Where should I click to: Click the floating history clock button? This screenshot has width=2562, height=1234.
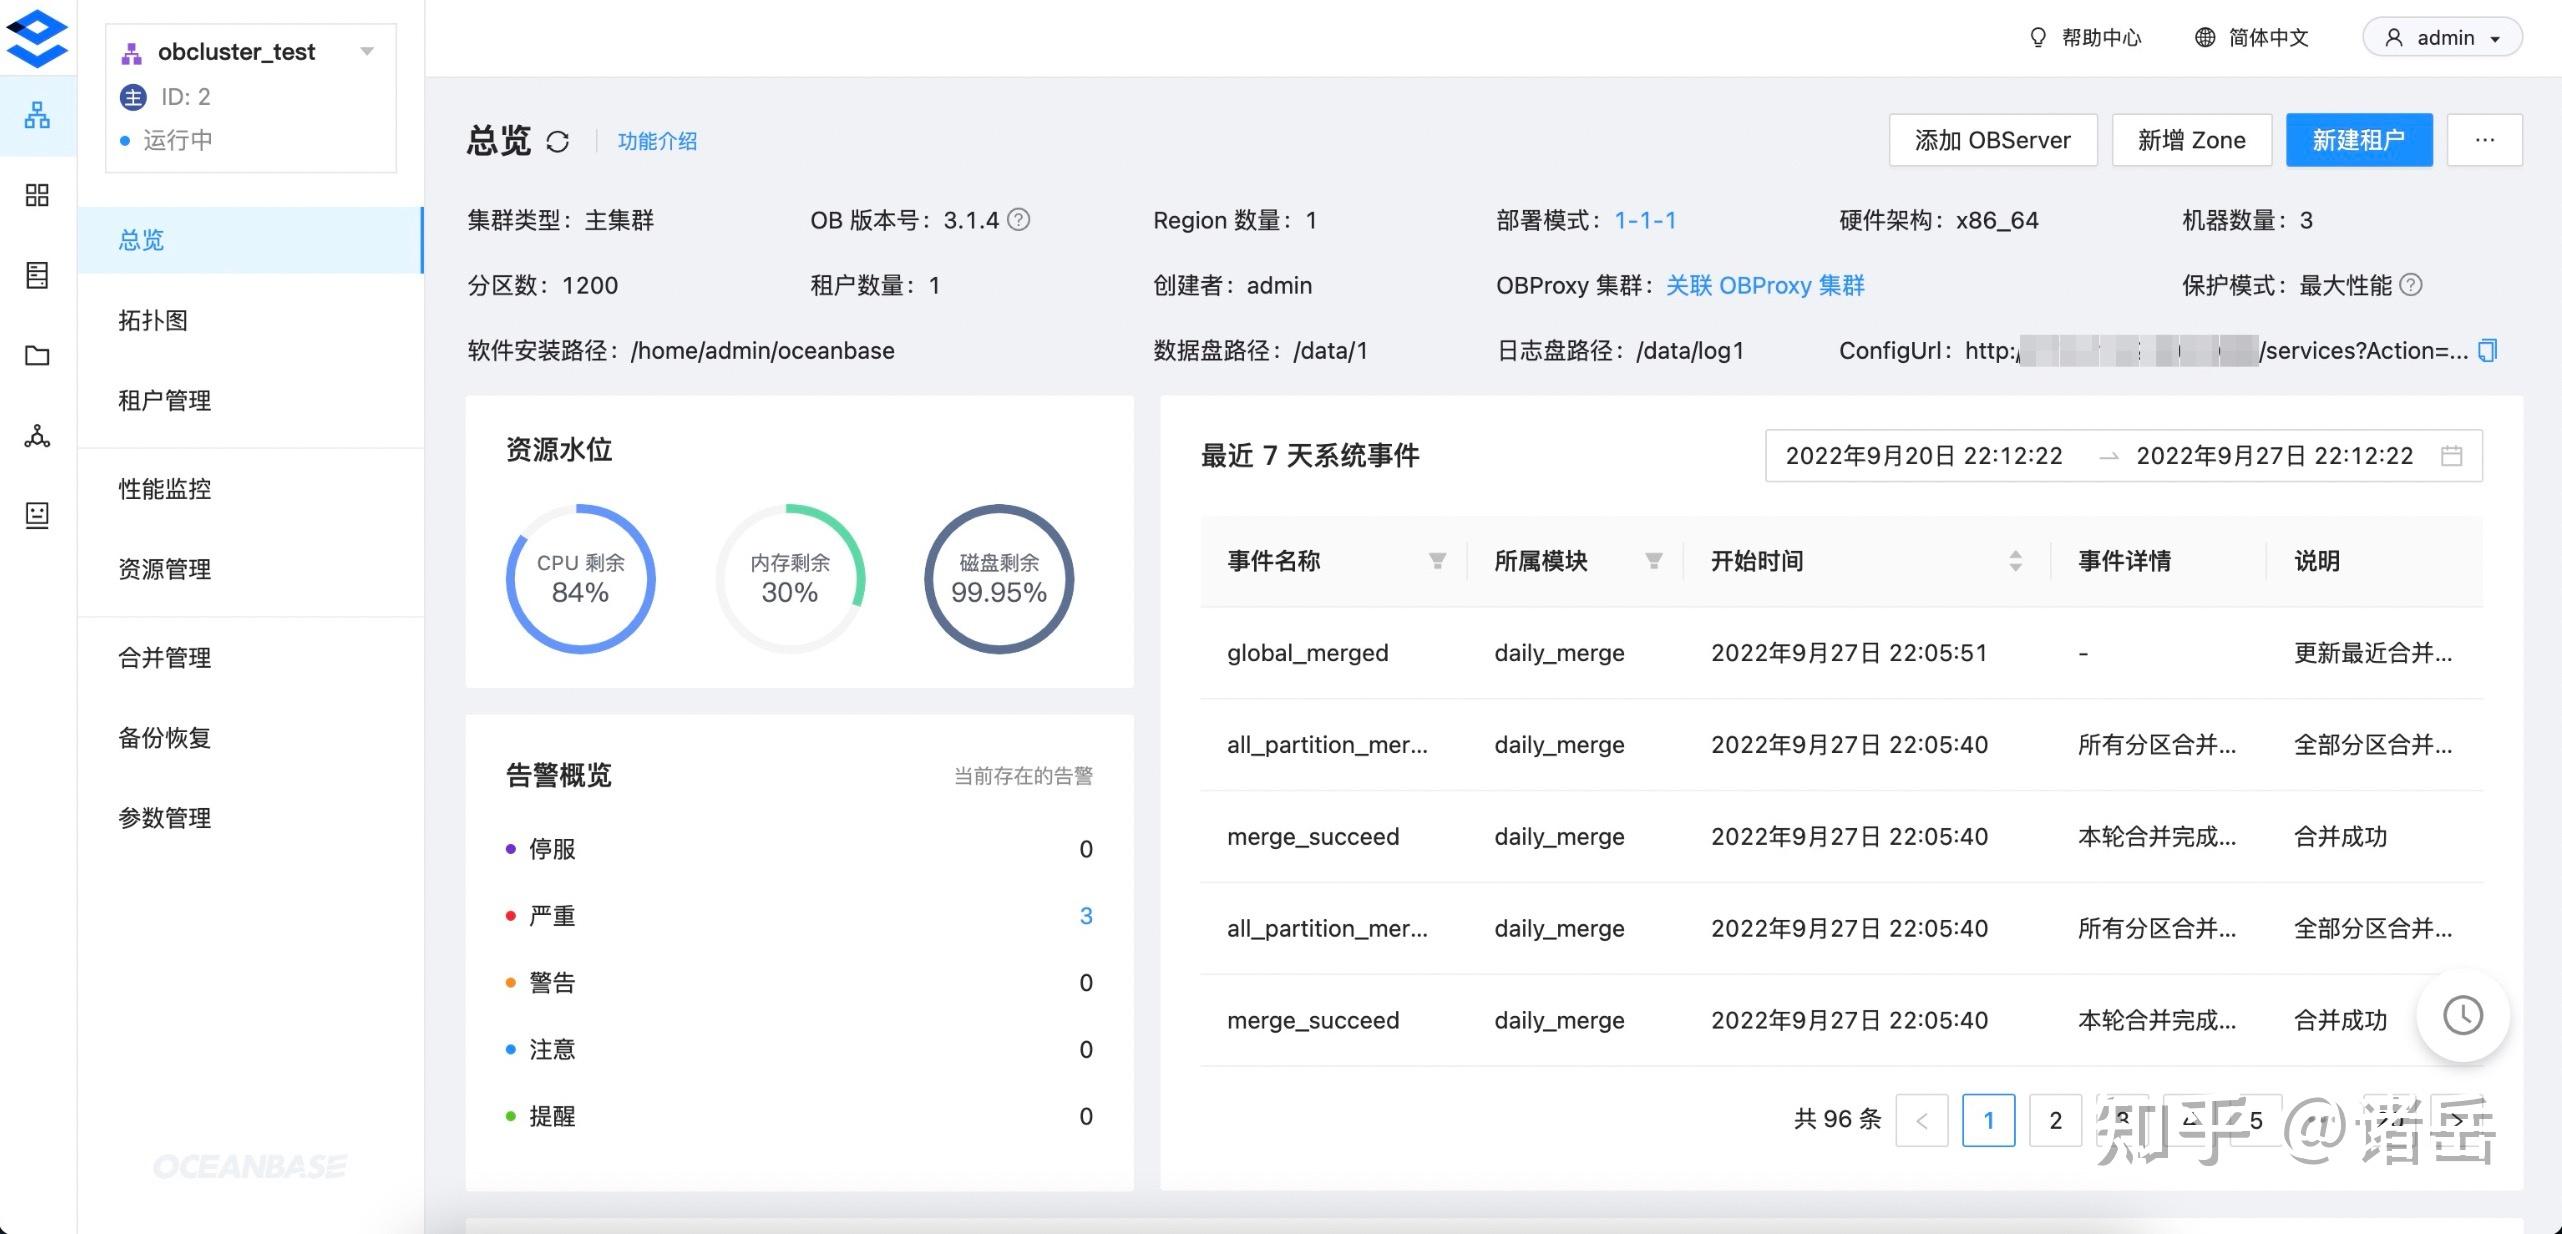(2463, 1015)
